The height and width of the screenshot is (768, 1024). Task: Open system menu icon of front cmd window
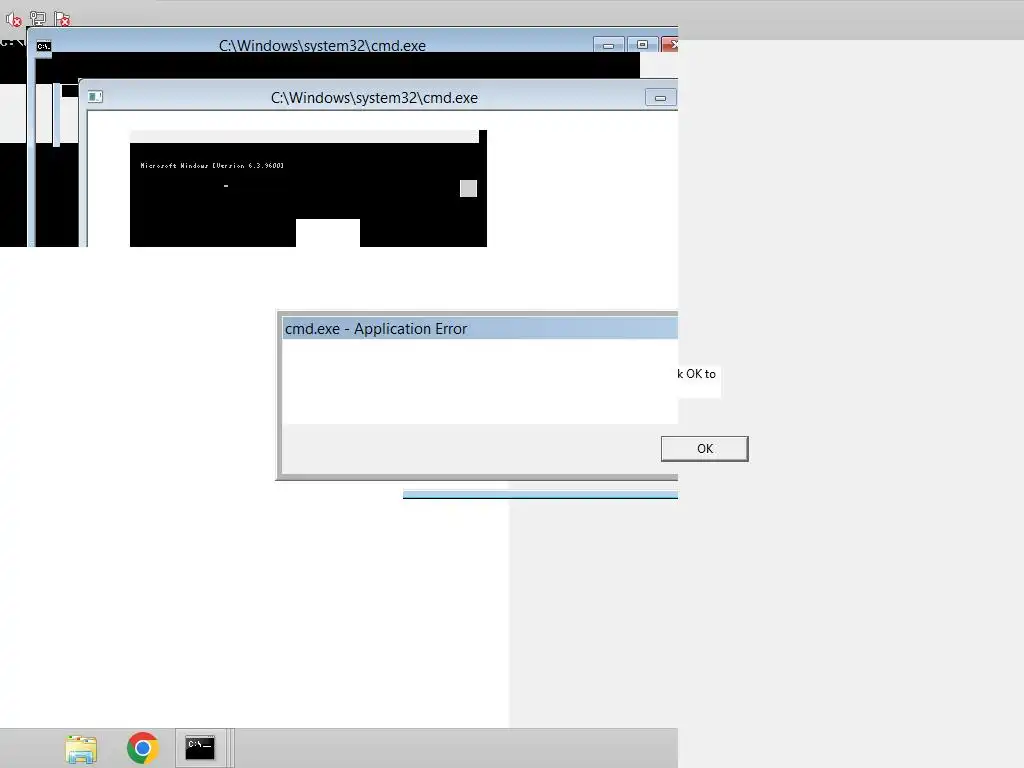coord(95,97)
